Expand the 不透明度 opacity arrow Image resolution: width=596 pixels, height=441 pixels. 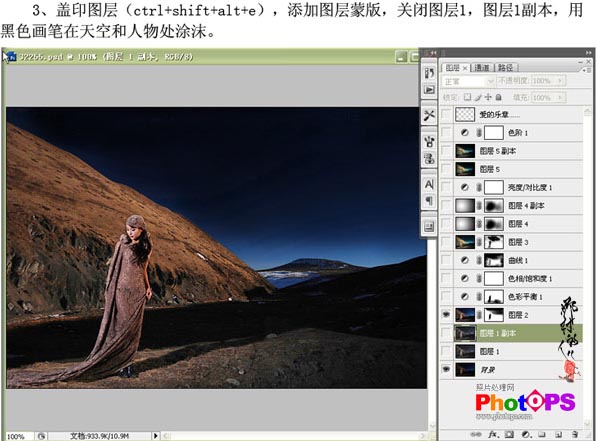click(x=560, y=81)
